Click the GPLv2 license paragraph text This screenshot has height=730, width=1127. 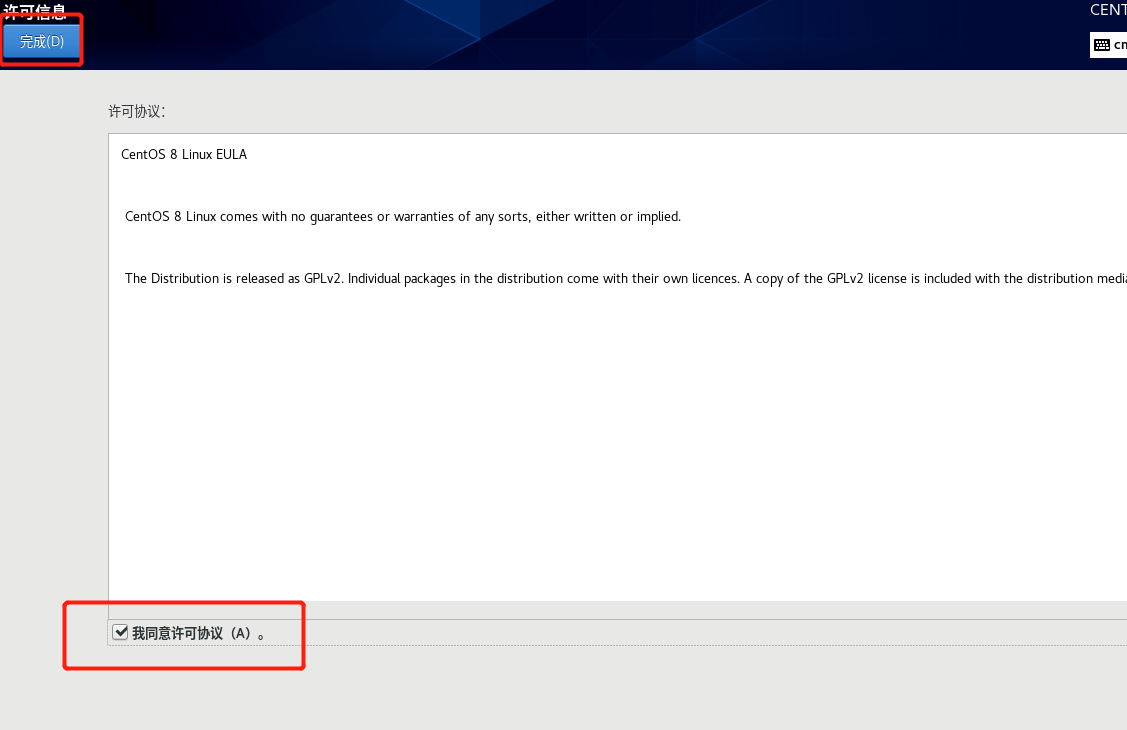pos(500,278)
